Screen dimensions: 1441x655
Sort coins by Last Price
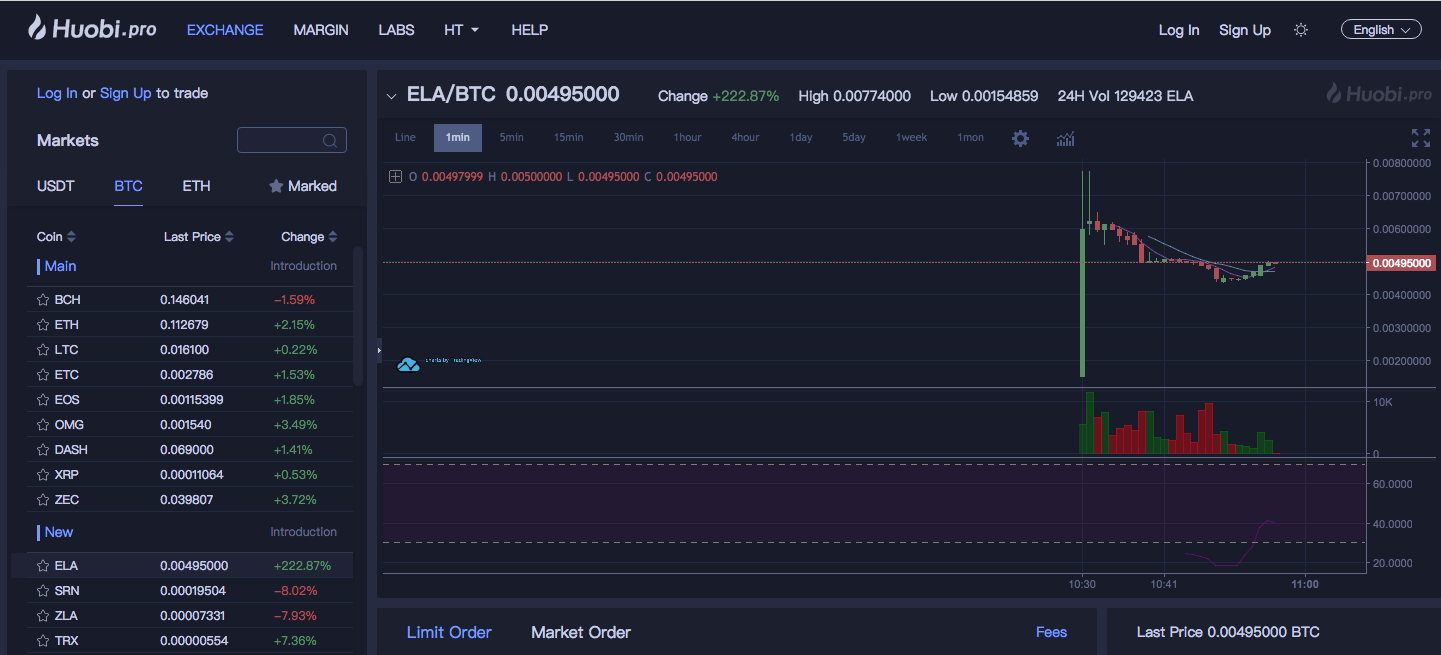[x=198, y=237]
